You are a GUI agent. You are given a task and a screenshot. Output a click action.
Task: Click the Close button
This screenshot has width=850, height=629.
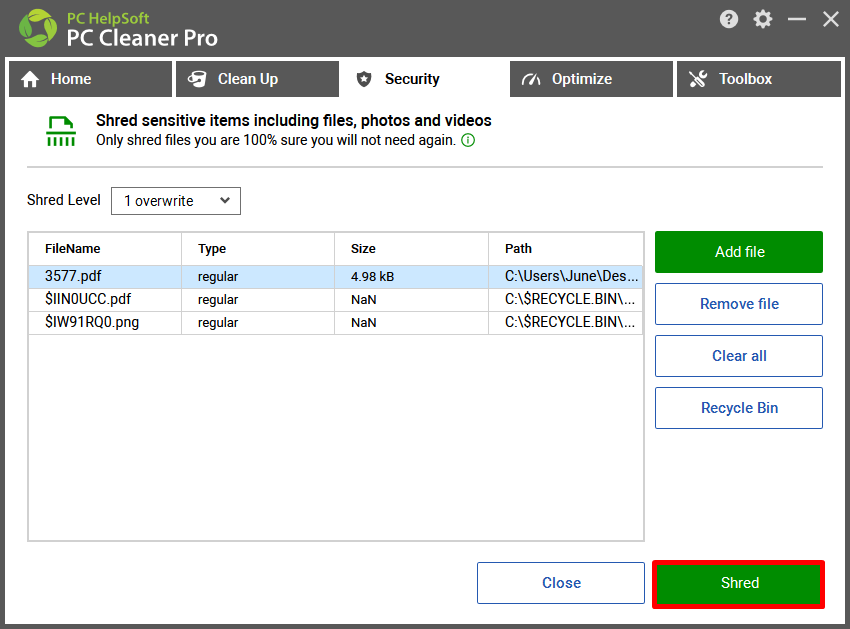561,583
